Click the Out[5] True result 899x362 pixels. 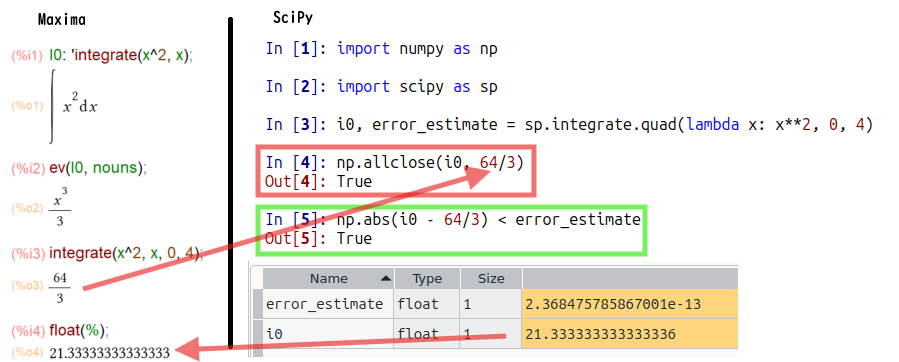(x=318, y=238)
